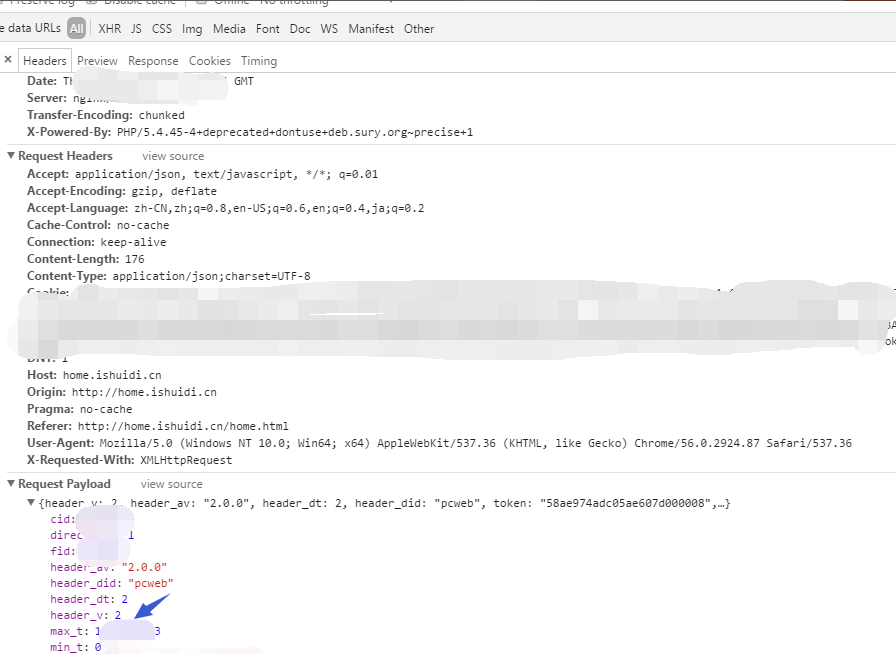Filter requests by CSS
The image size is (896, 654).
162,29
